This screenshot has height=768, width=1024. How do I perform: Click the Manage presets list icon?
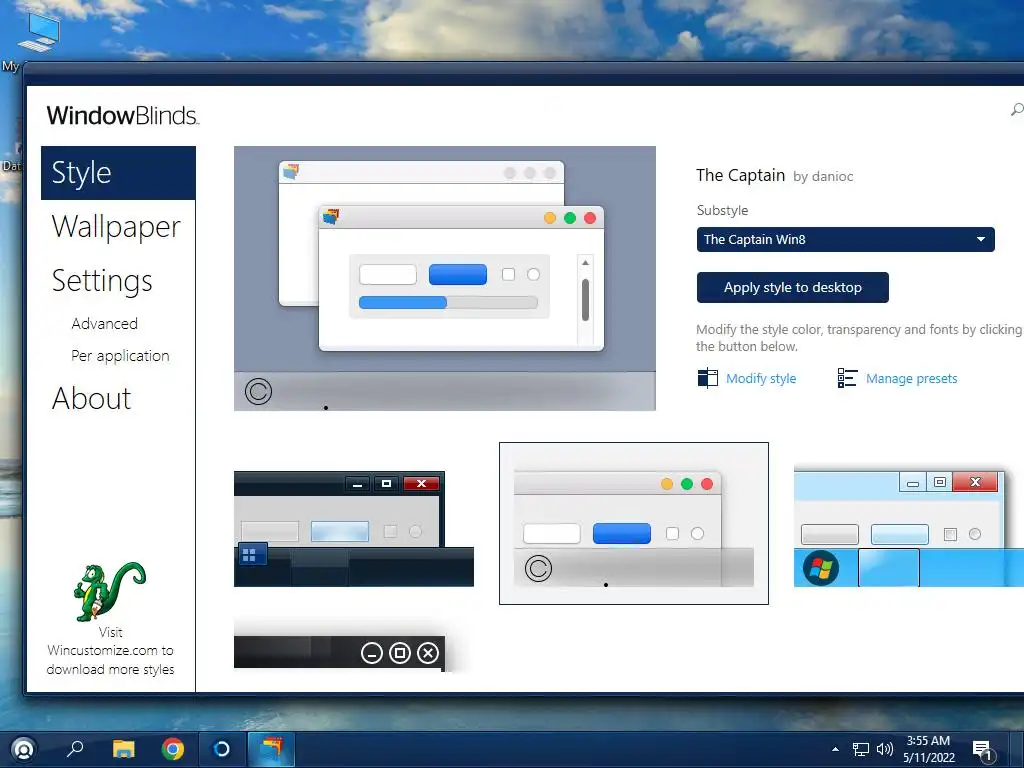point(847,378)
